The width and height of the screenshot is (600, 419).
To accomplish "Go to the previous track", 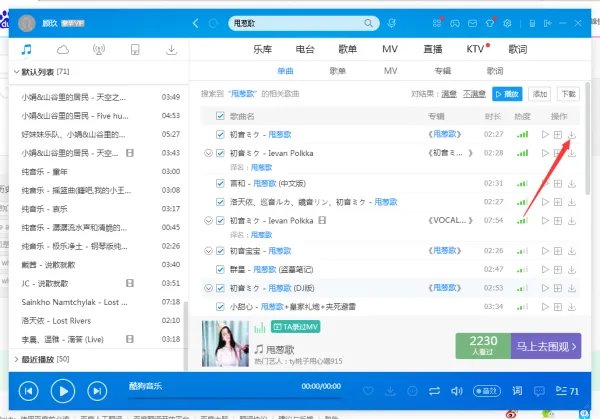I will pyautogui.click(x=29, y=391).
